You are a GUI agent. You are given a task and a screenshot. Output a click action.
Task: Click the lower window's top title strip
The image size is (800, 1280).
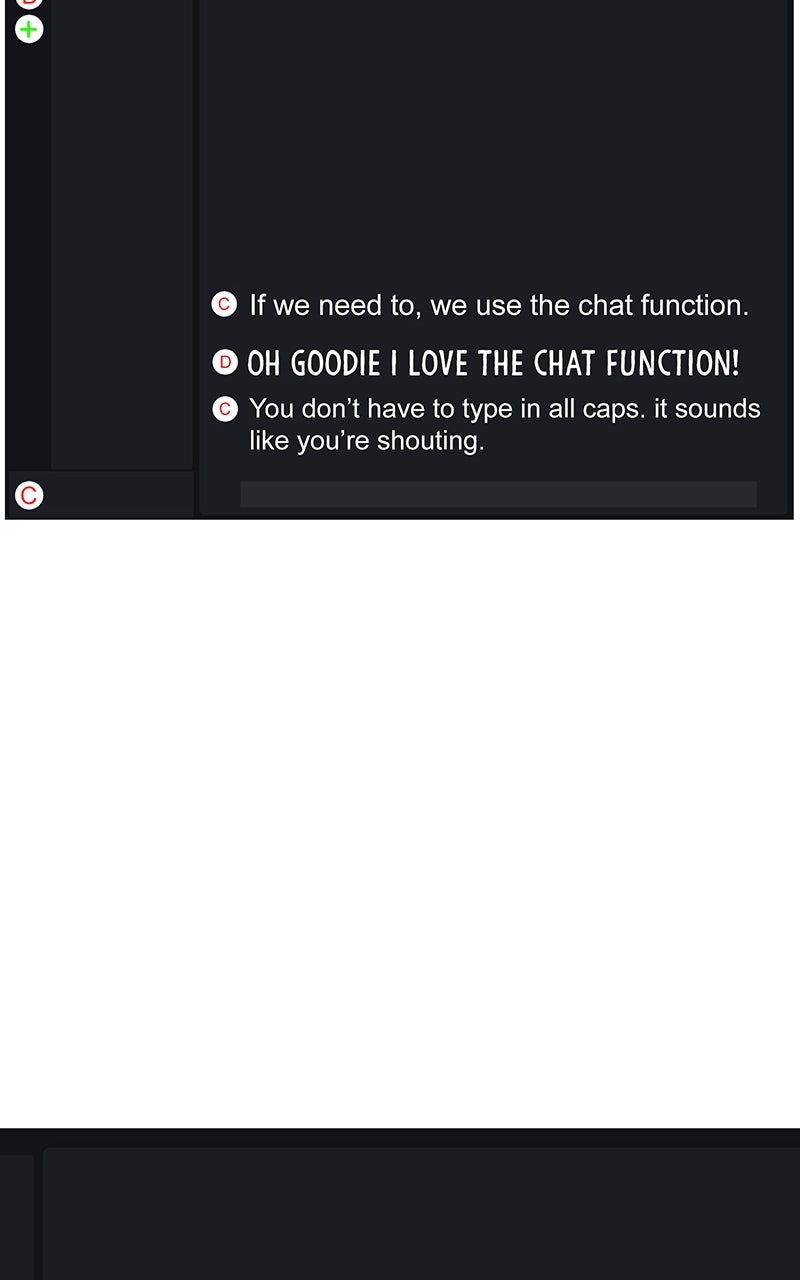400,1138
